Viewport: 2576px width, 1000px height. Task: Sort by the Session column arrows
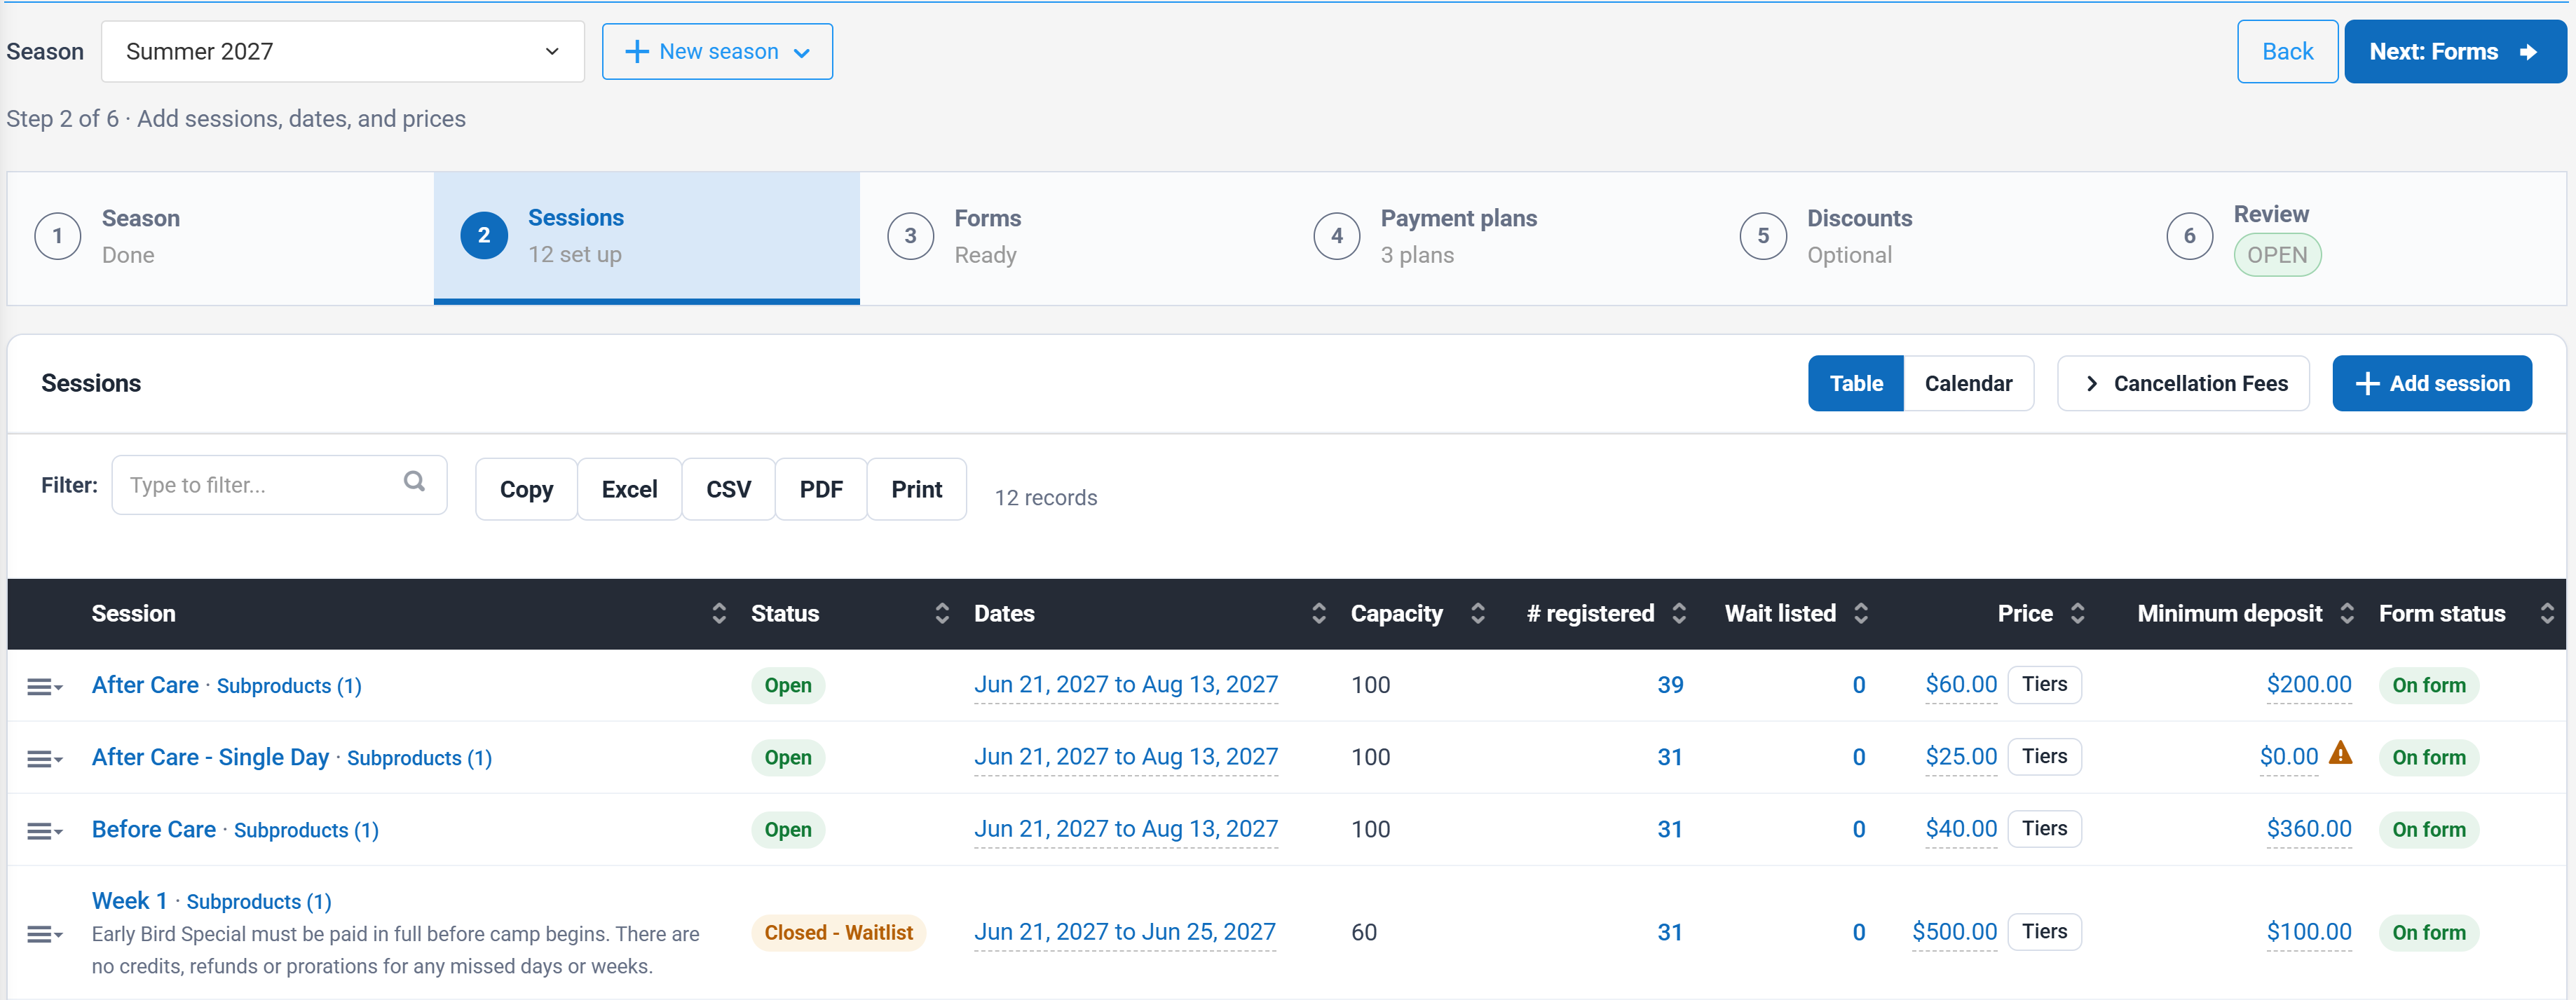pyautogui.click(x=719, y=613)
